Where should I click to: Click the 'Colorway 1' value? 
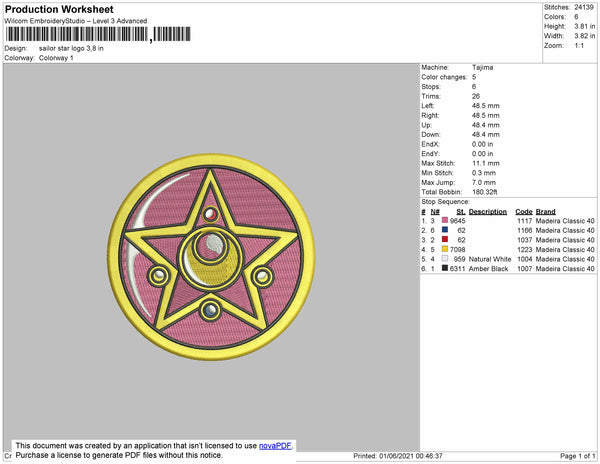(56, 58)
